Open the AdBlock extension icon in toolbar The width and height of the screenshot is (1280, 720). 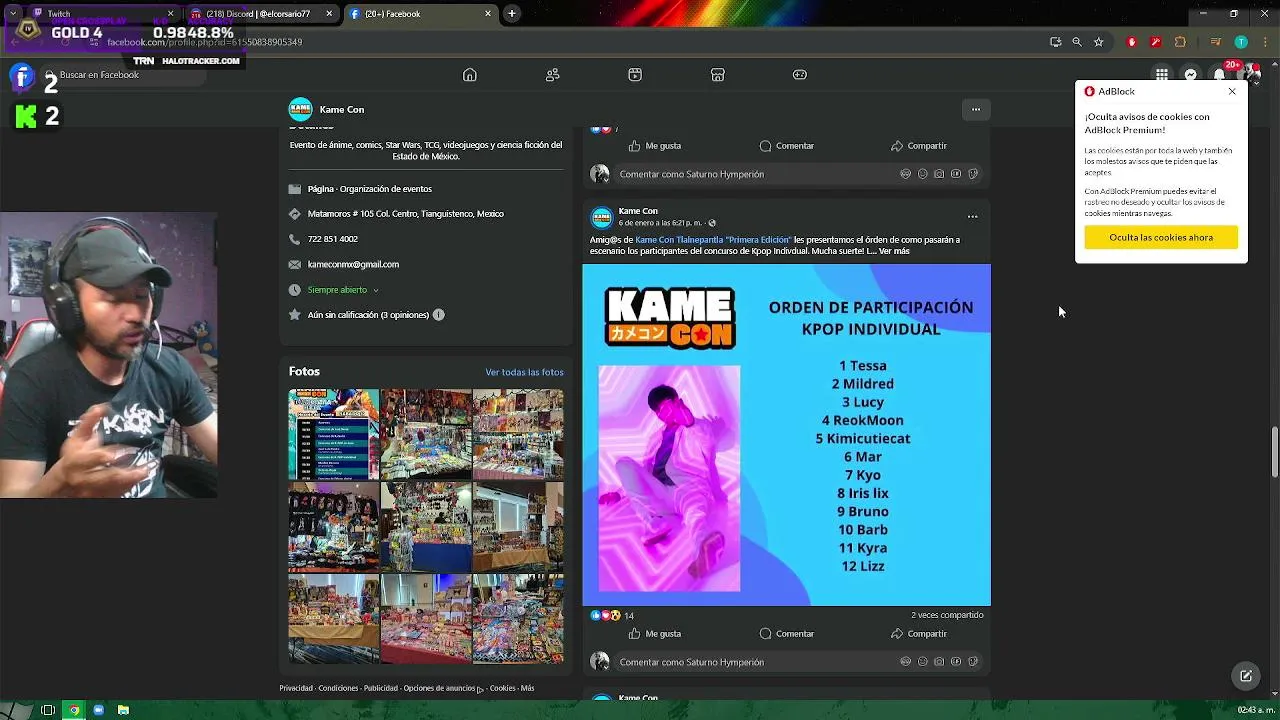click(1132, 42)
